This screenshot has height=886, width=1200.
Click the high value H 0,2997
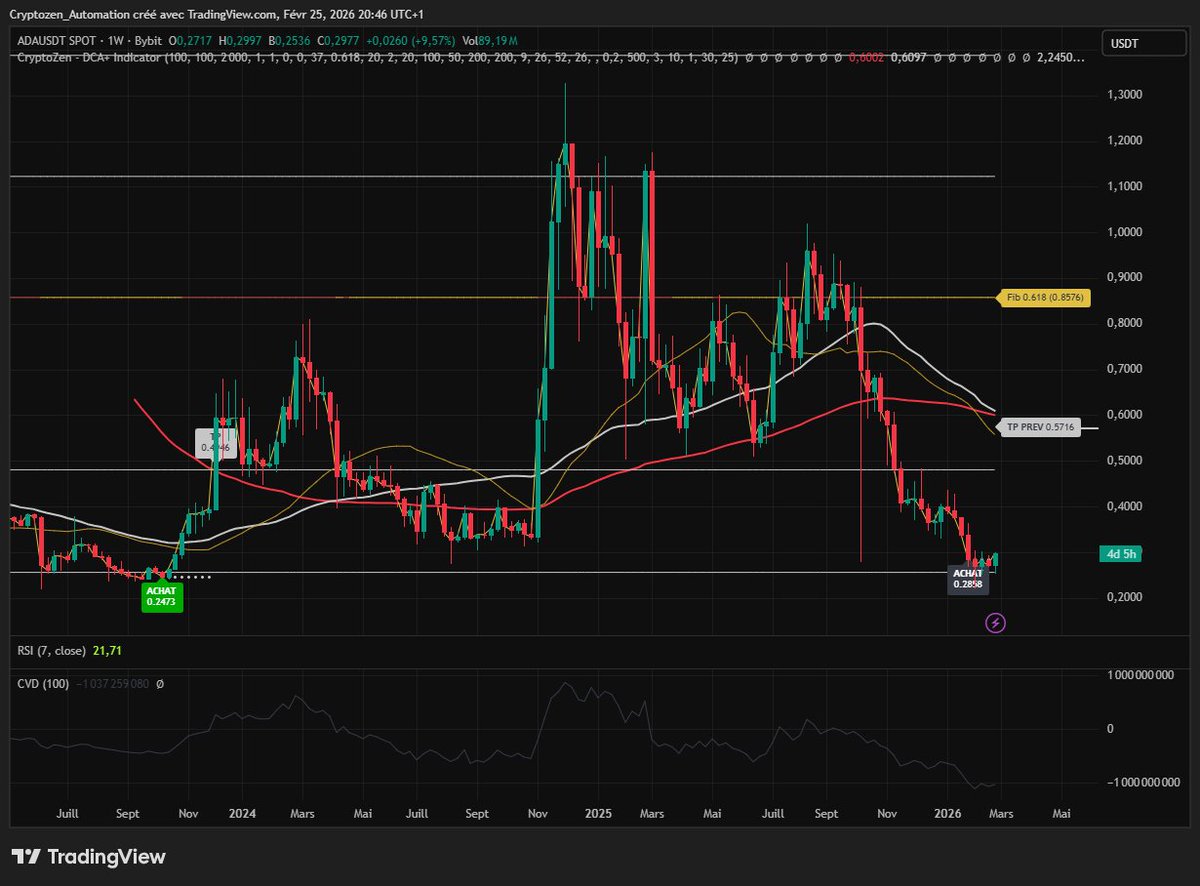[242, 41]
